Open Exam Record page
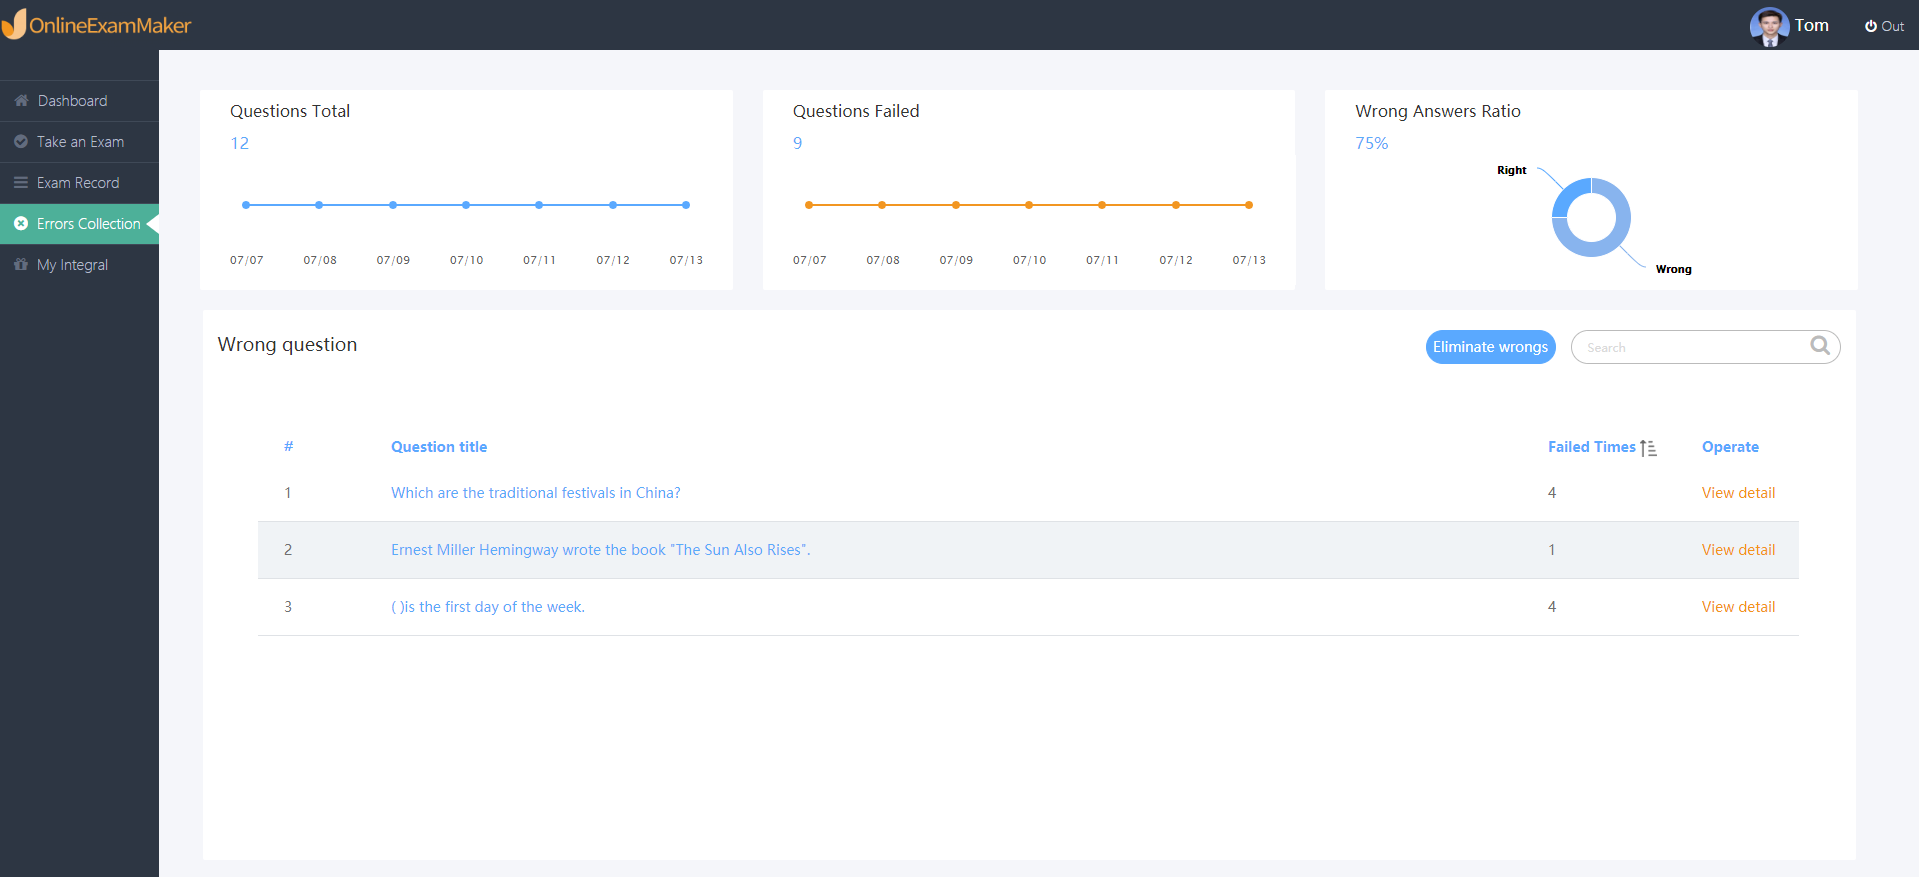This screenshot has height=877, width=1919. tap(80, 183)
